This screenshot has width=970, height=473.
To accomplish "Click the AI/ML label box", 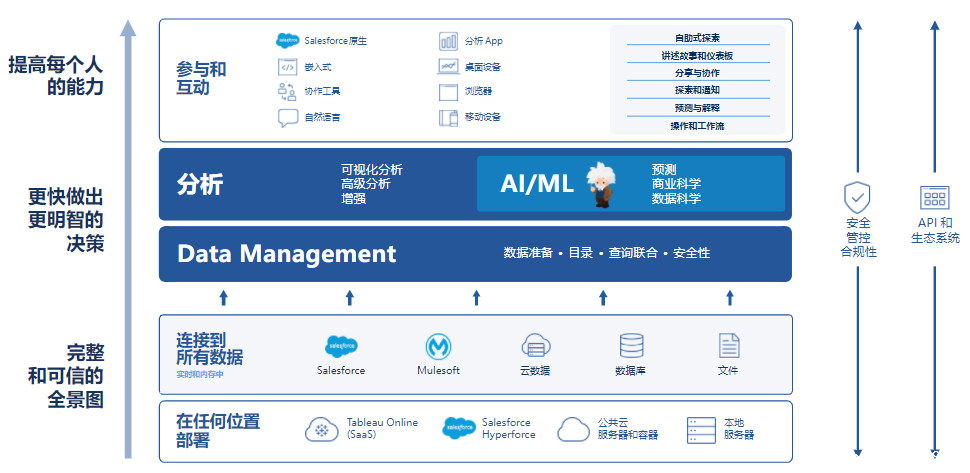I will coord(536,184).
